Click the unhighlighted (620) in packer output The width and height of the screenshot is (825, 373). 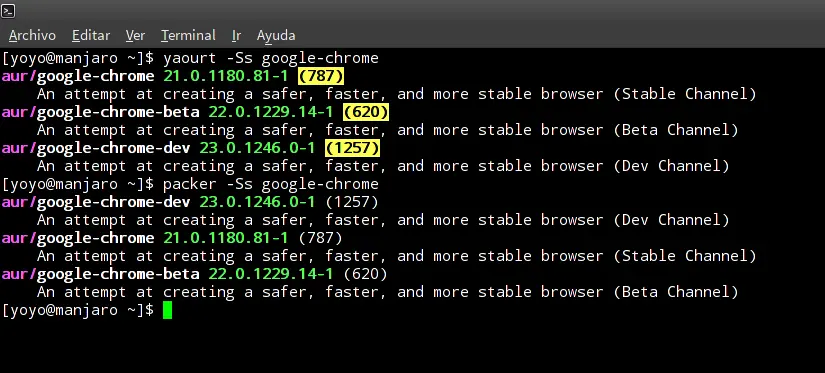point(366,274)
